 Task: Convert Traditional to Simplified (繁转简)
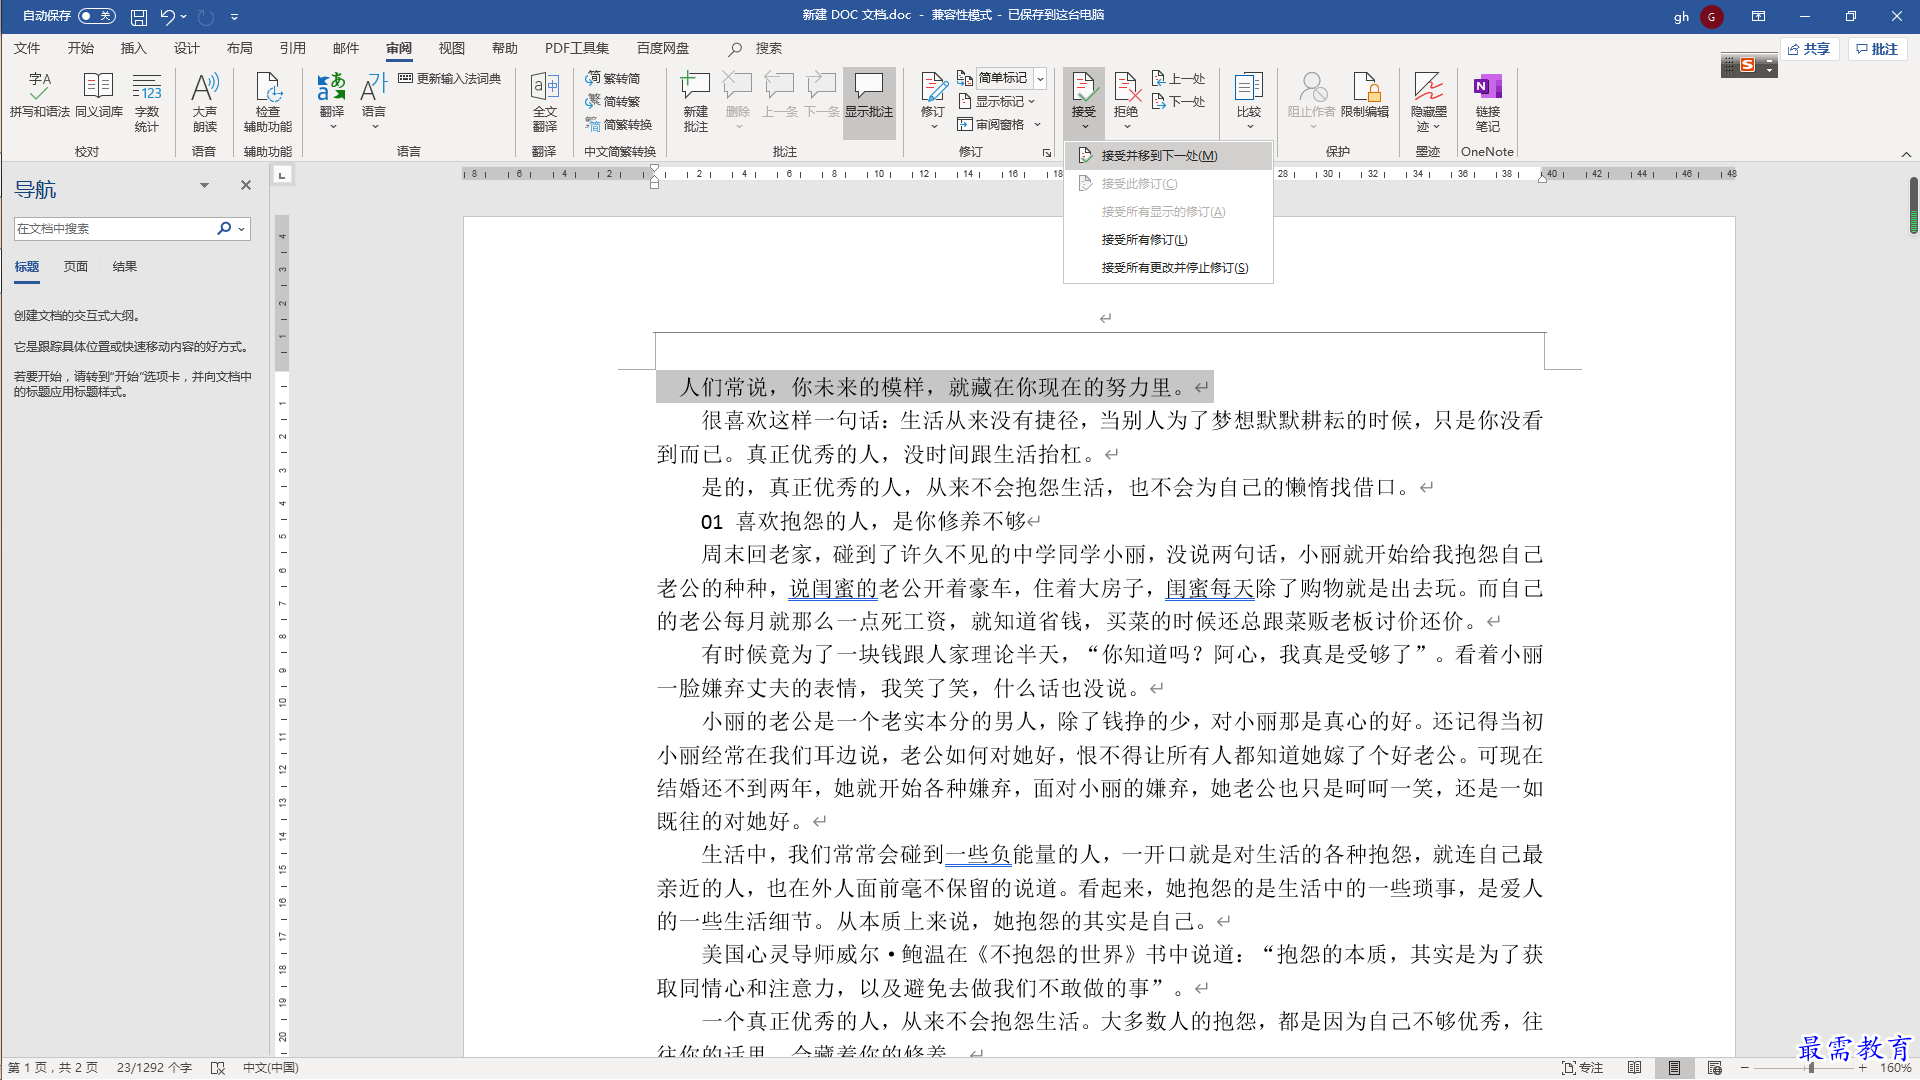pyautogui.click(x=613, y=78)
